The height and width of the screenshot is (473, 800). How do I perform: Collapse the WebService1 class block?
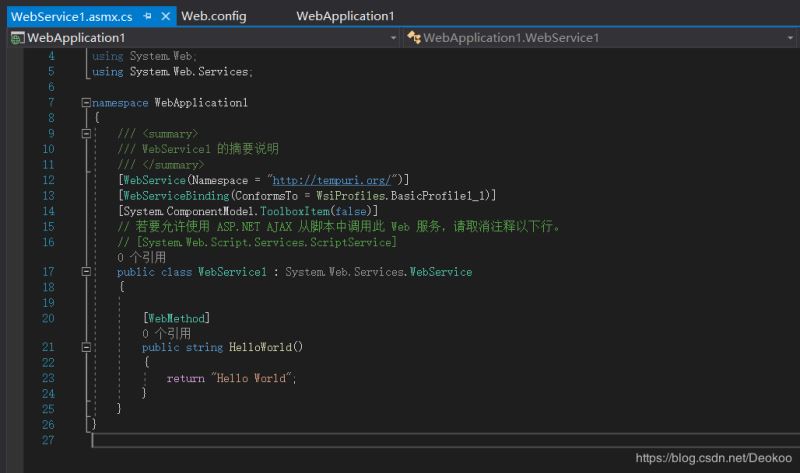click(x=86, y=271)
